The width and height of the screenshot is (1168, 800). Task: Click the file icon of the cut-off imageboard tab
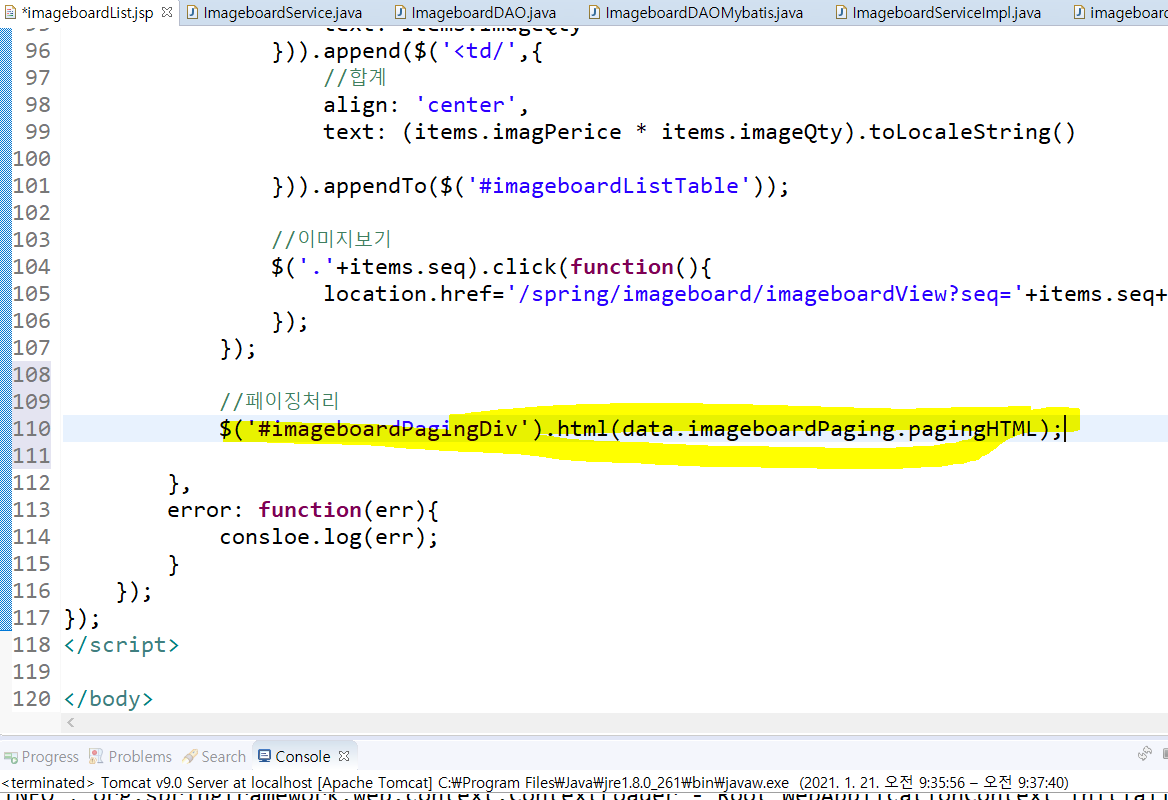(1079, 13)
